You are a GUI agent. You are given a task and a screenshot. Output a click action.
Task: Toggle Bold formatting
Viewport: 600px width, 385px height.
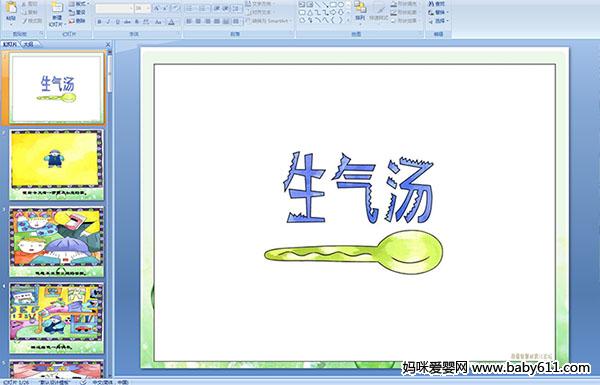point(99,22)
